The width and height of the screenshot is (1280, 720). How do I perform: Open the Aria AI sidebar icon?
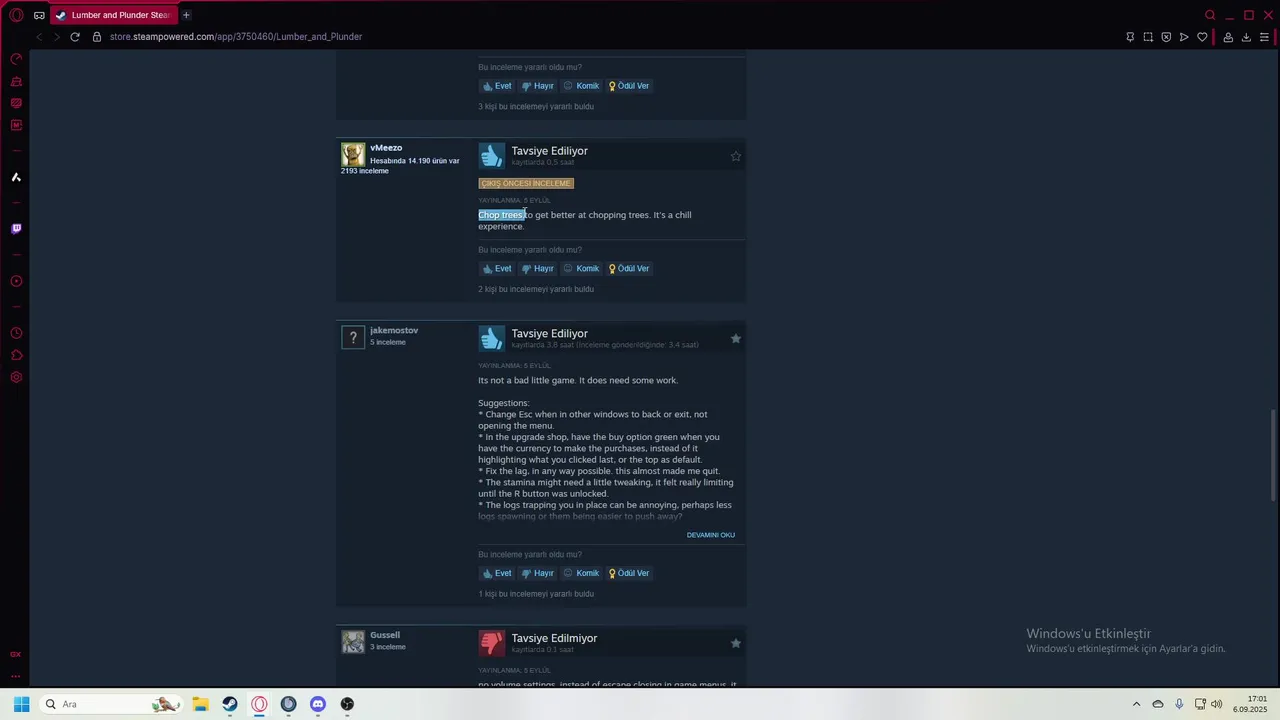16,177
